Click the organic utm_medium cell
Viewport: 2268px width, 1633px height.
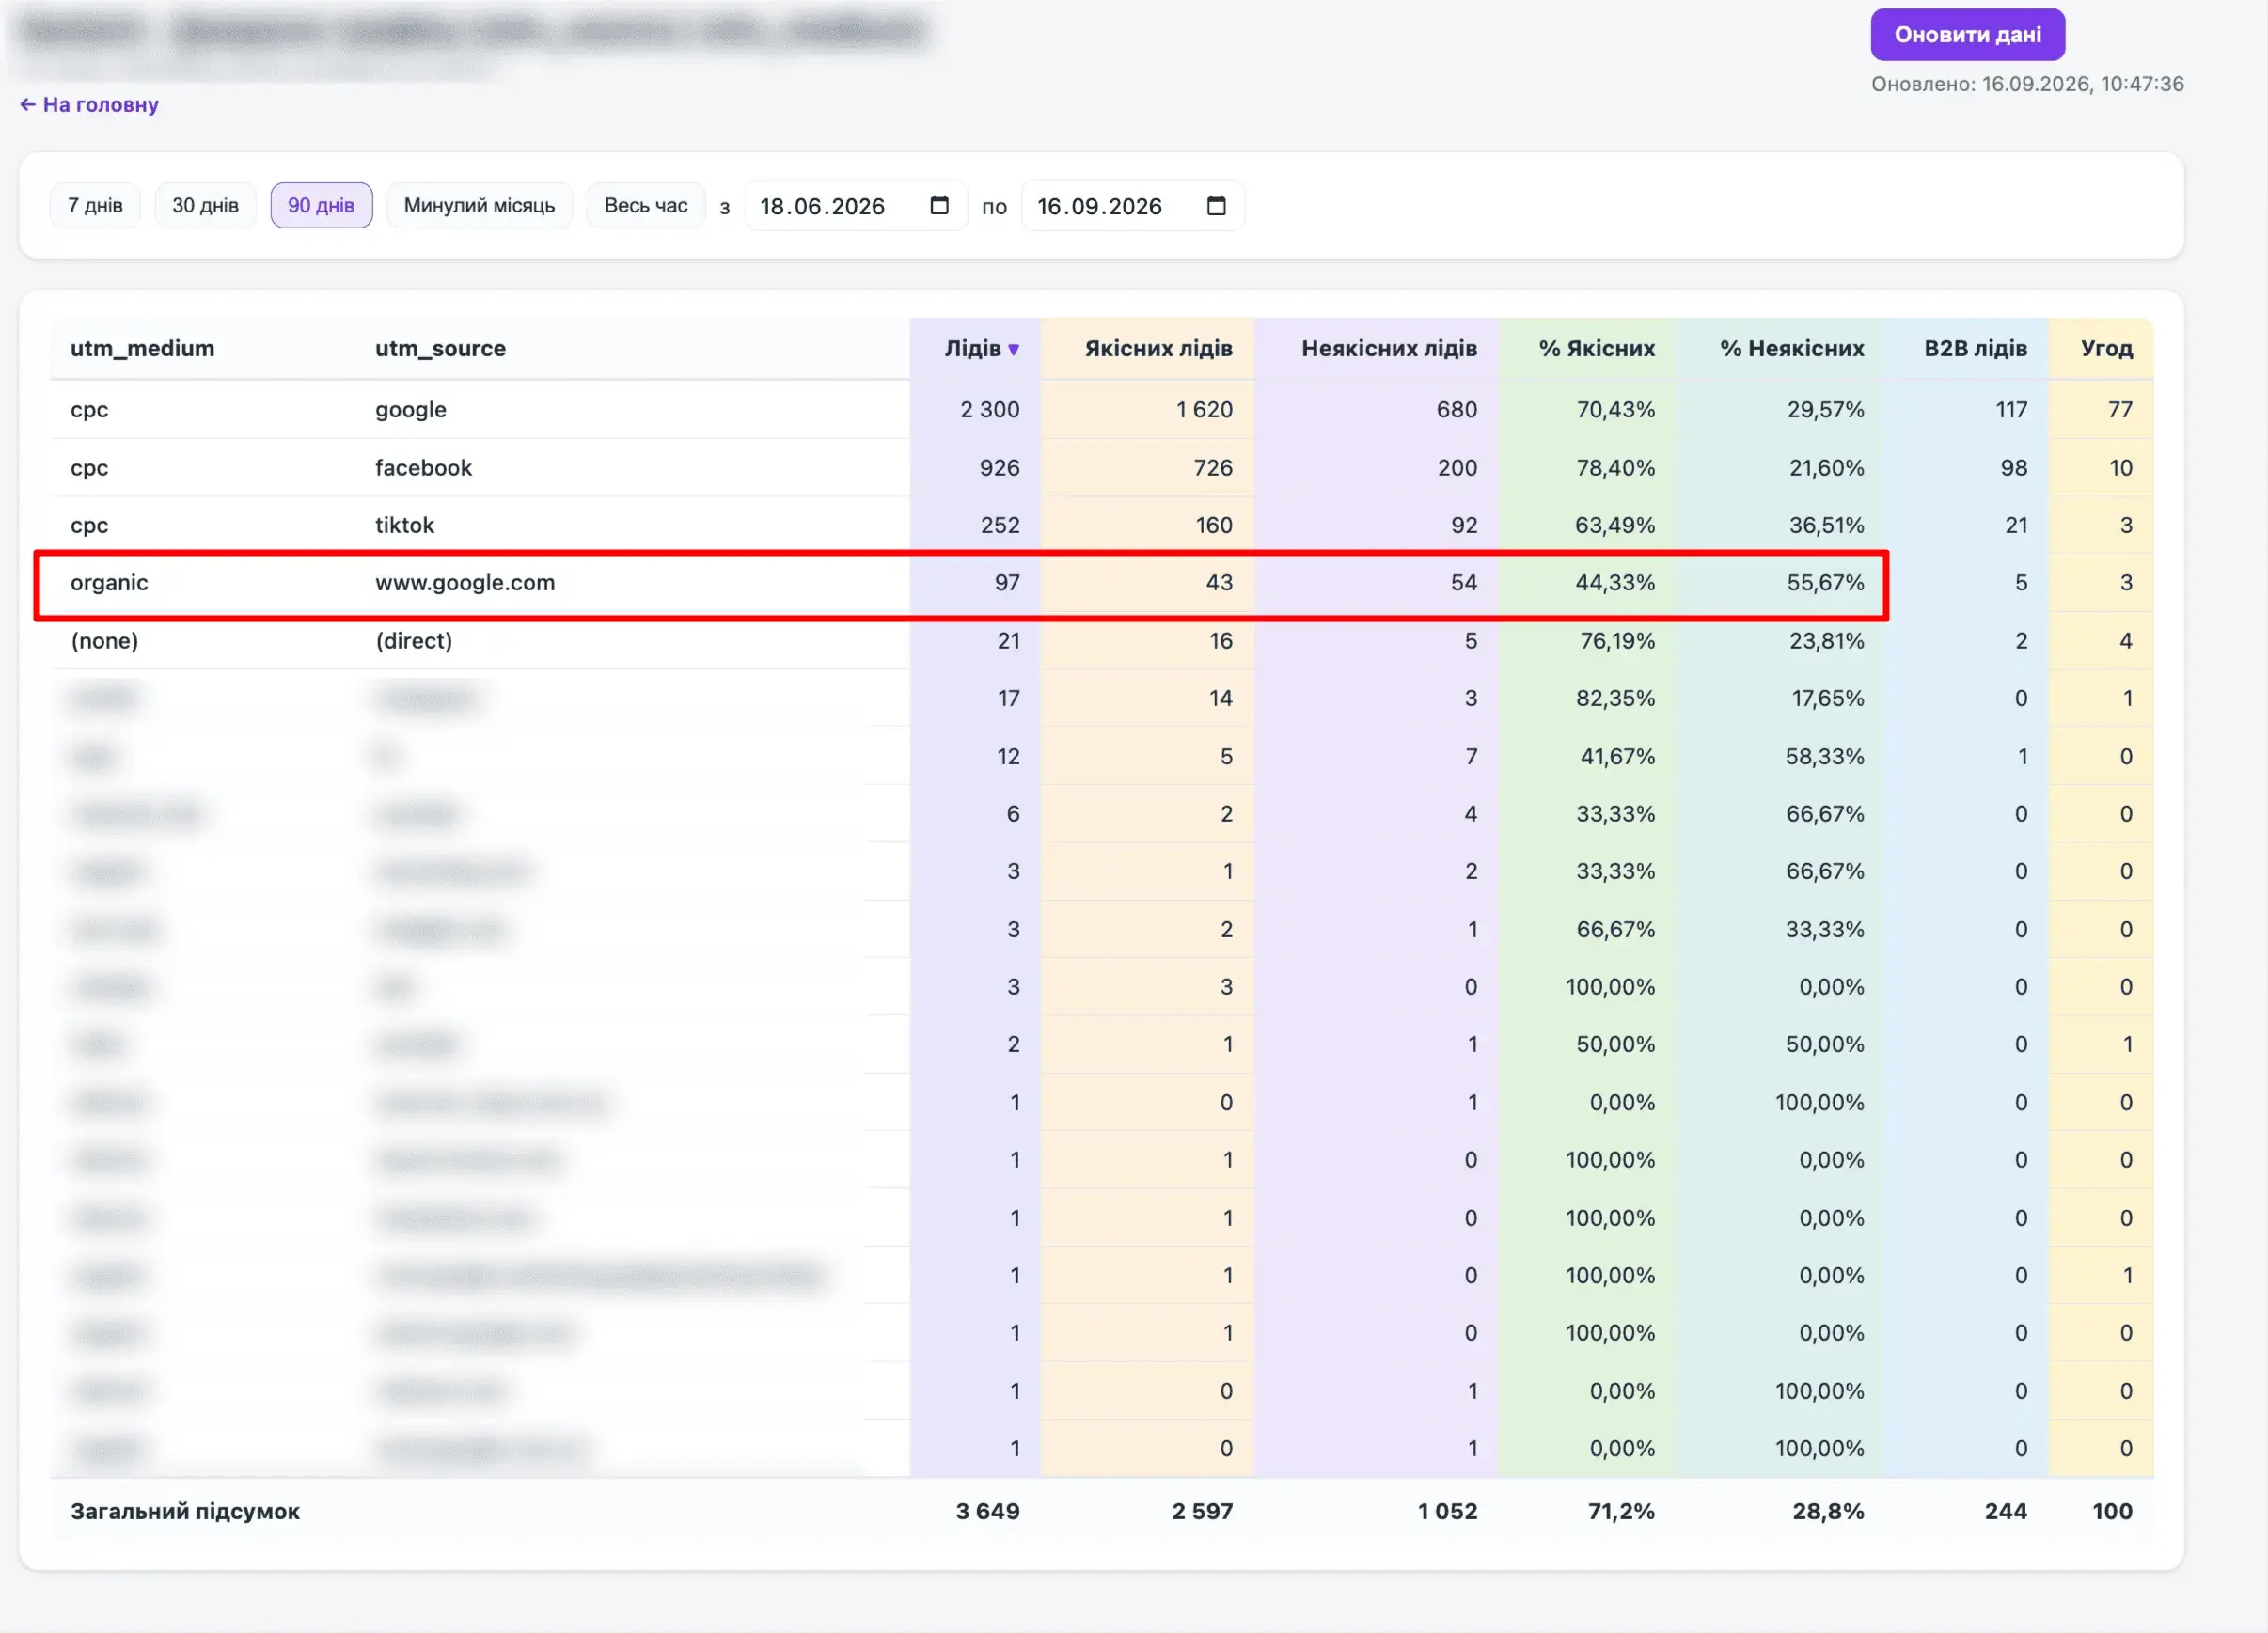pos(109,582)
